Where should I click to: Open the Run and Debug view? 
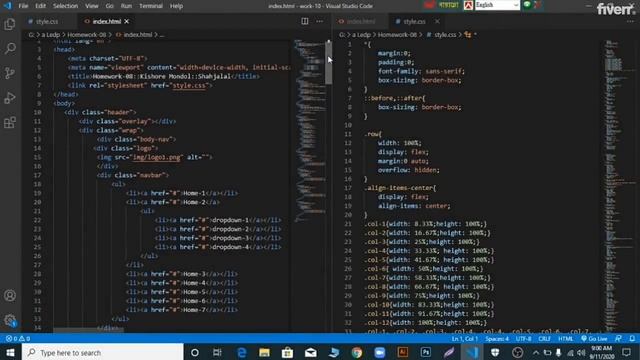pos(10,98)
